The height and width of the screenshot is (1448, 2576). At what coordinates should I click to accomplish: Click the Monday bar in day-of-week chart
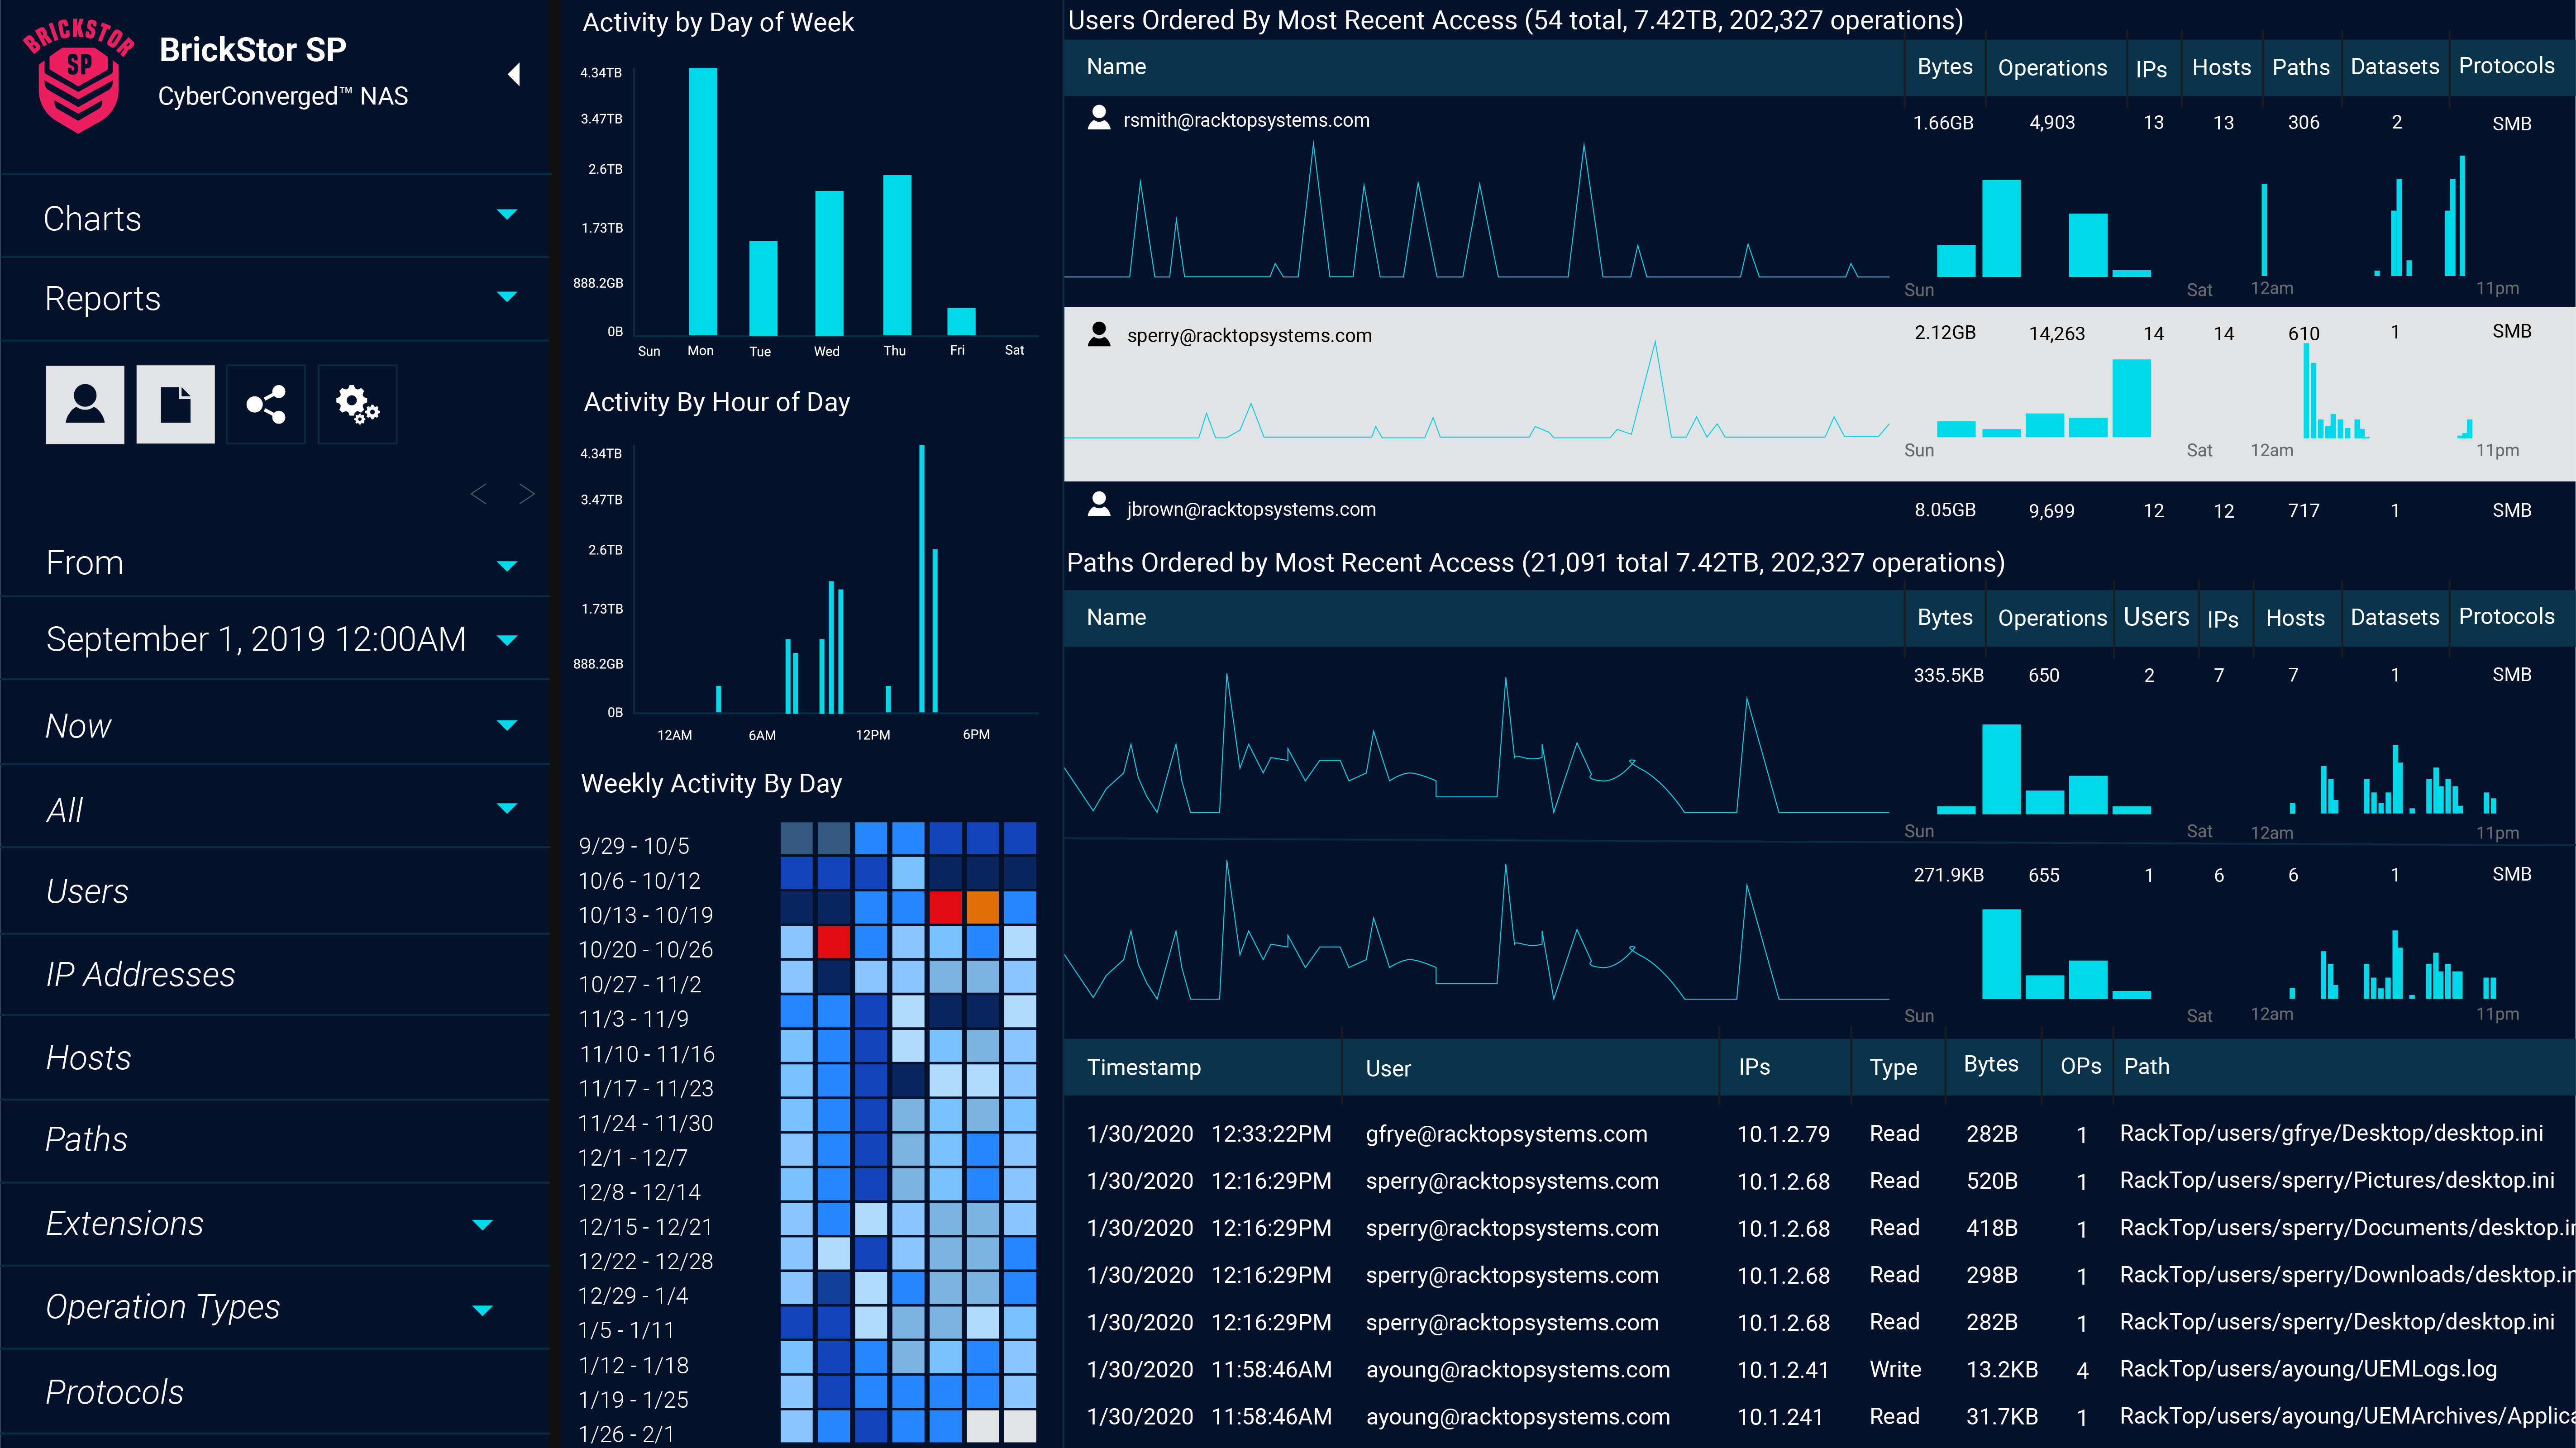pos(702,201)
